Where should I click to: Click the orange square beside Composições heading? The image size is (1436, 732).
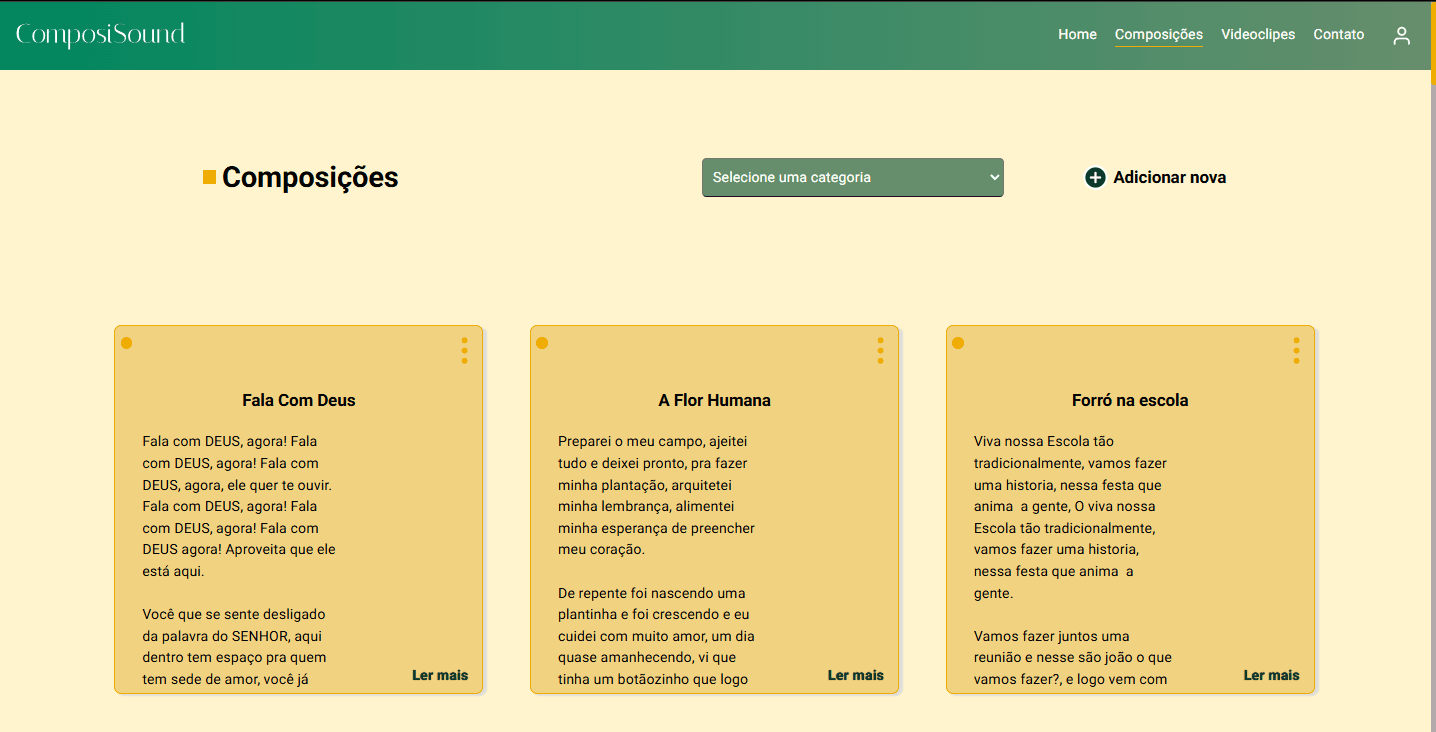coord(209,177)
